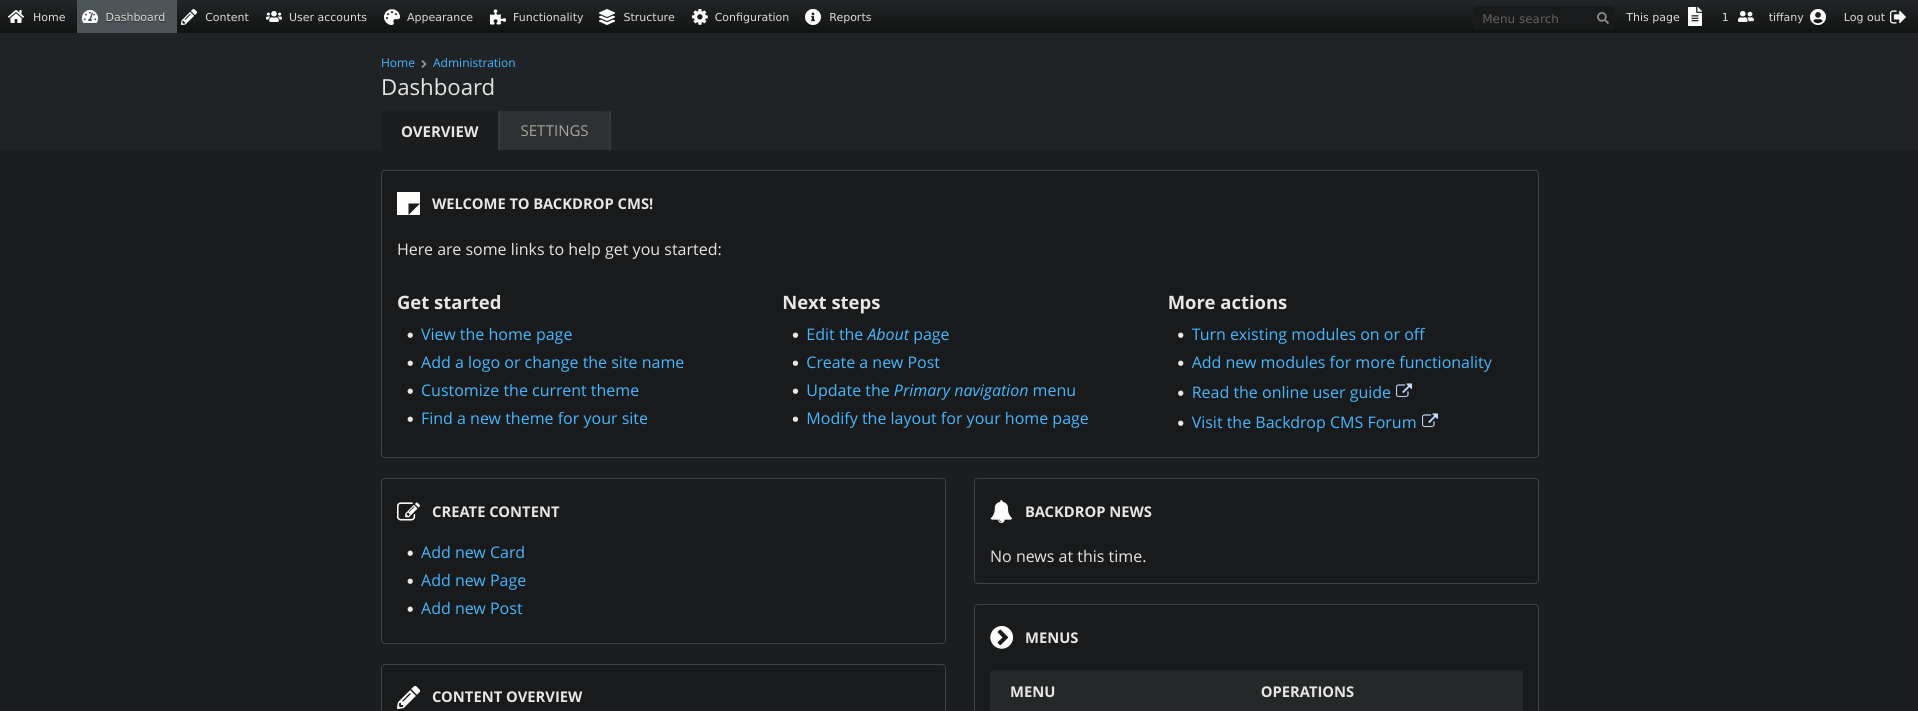Open Customize the current theme link
The height and width of the screenshot is (711, 1918).
click(x=530, y=390)
